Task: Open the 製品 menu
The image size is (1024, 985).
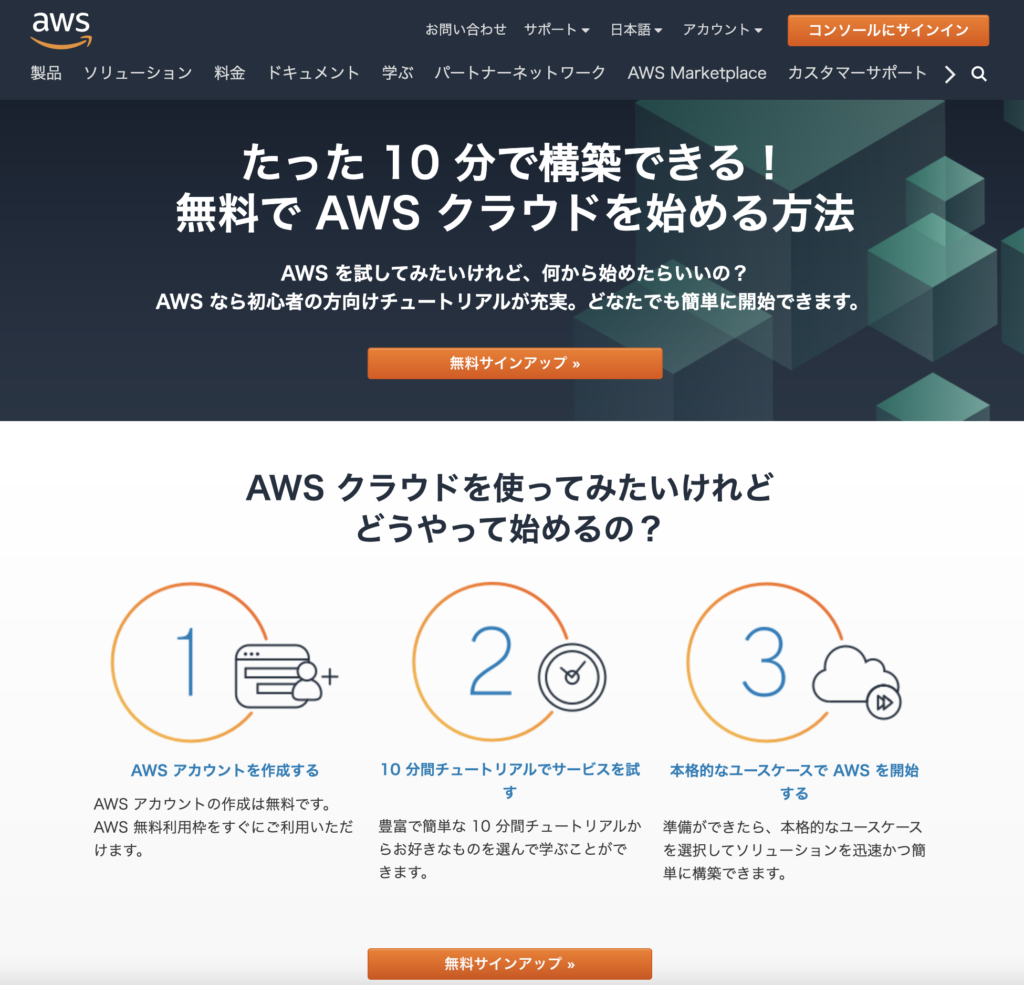Action: [46, 73]
